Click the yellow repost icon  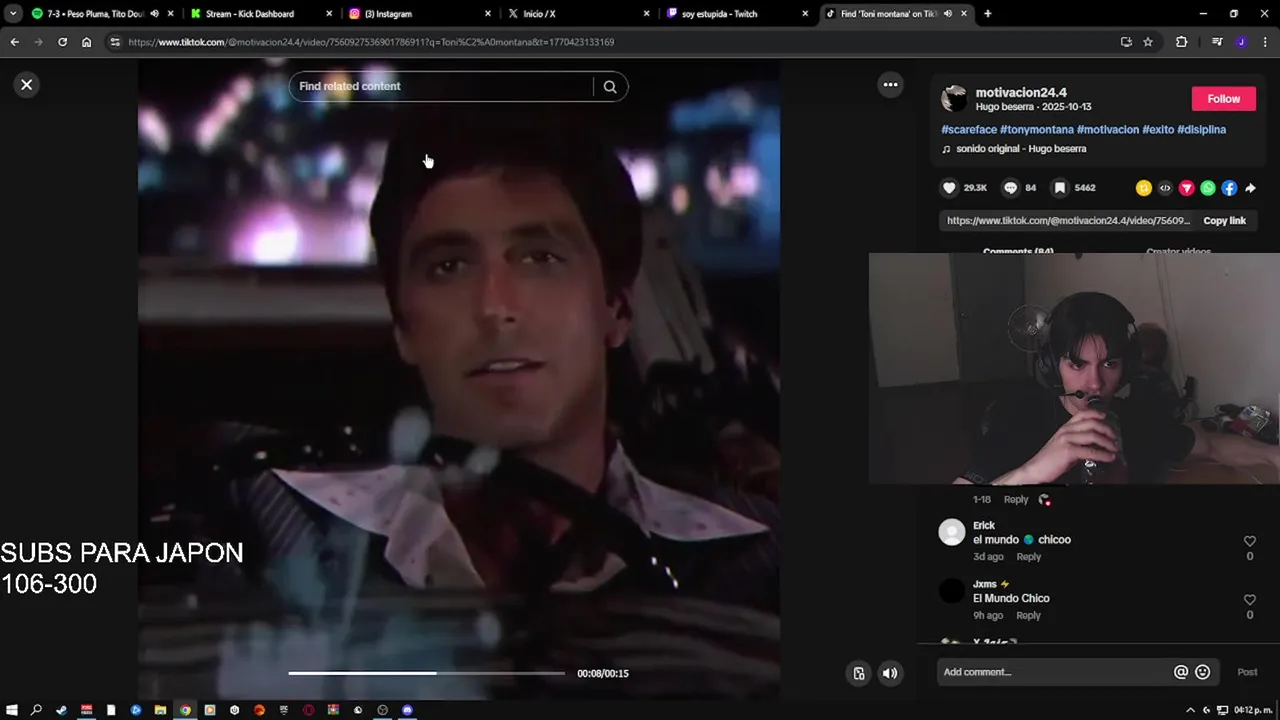click(x=1143, y=188)
